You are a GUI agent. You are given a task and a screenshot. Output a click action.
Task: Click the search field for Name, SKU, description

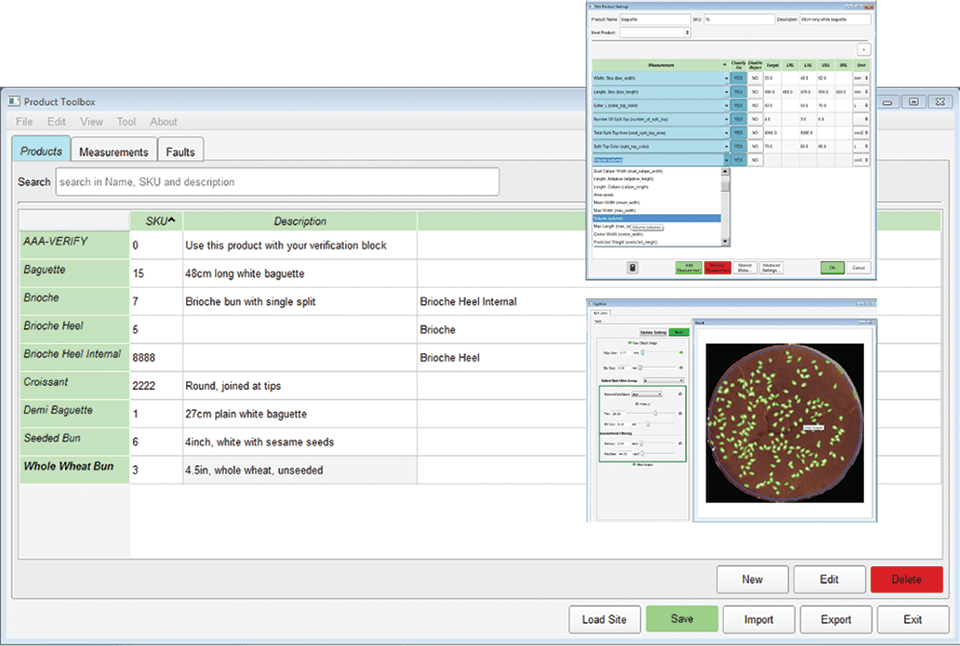277,182
